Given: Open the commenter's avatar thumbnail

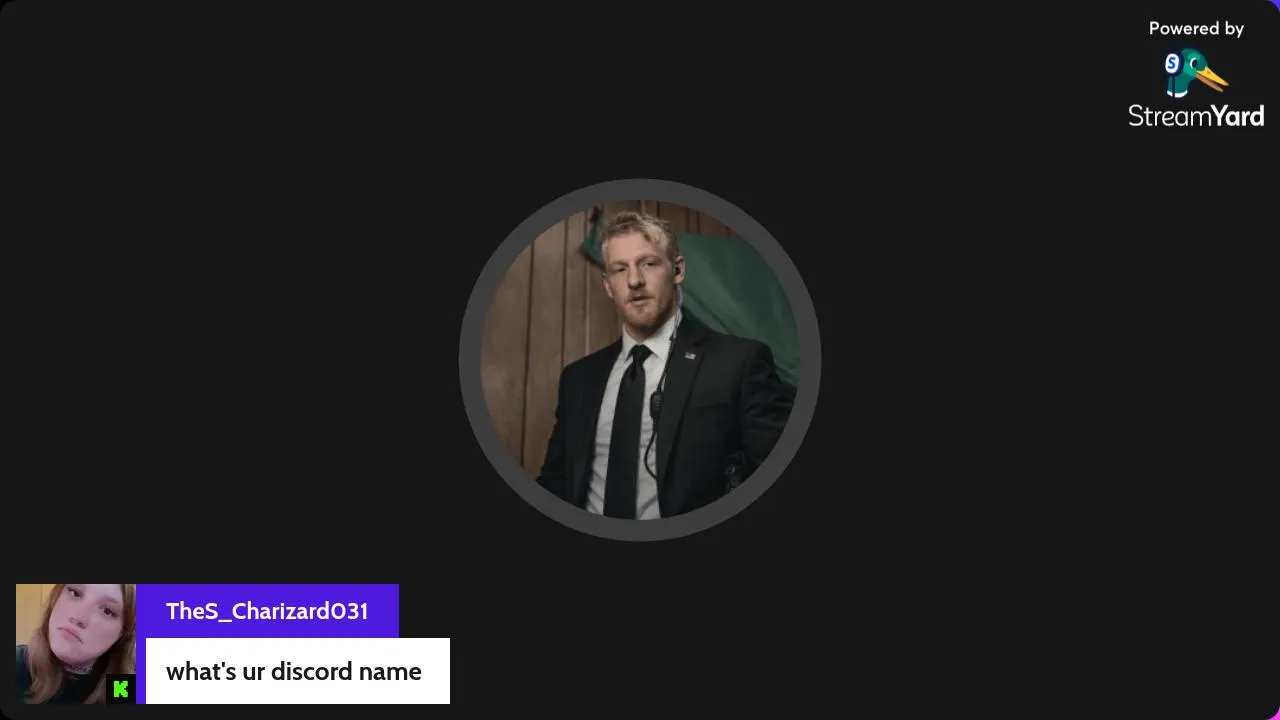Looking at the screenshot, I should pos(76,644).
